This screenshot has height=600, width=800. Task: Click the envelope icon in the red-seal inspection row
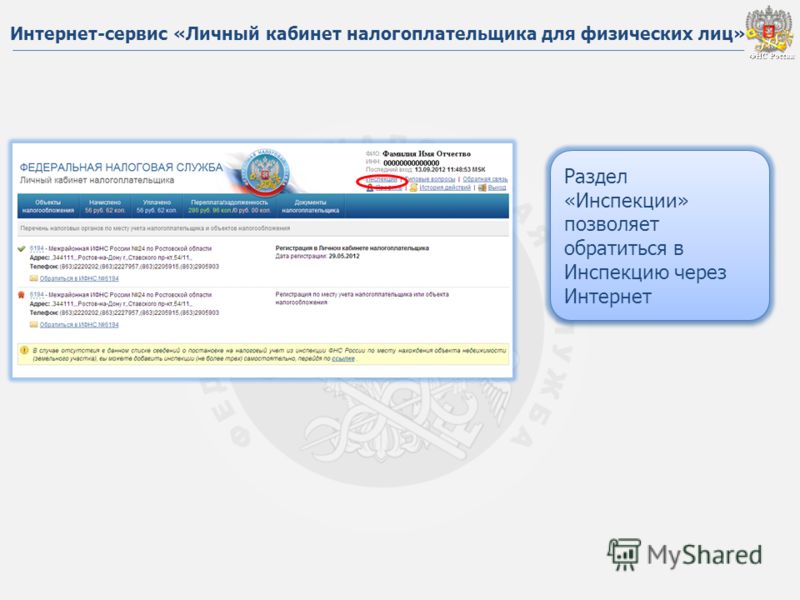click(34, 324)
